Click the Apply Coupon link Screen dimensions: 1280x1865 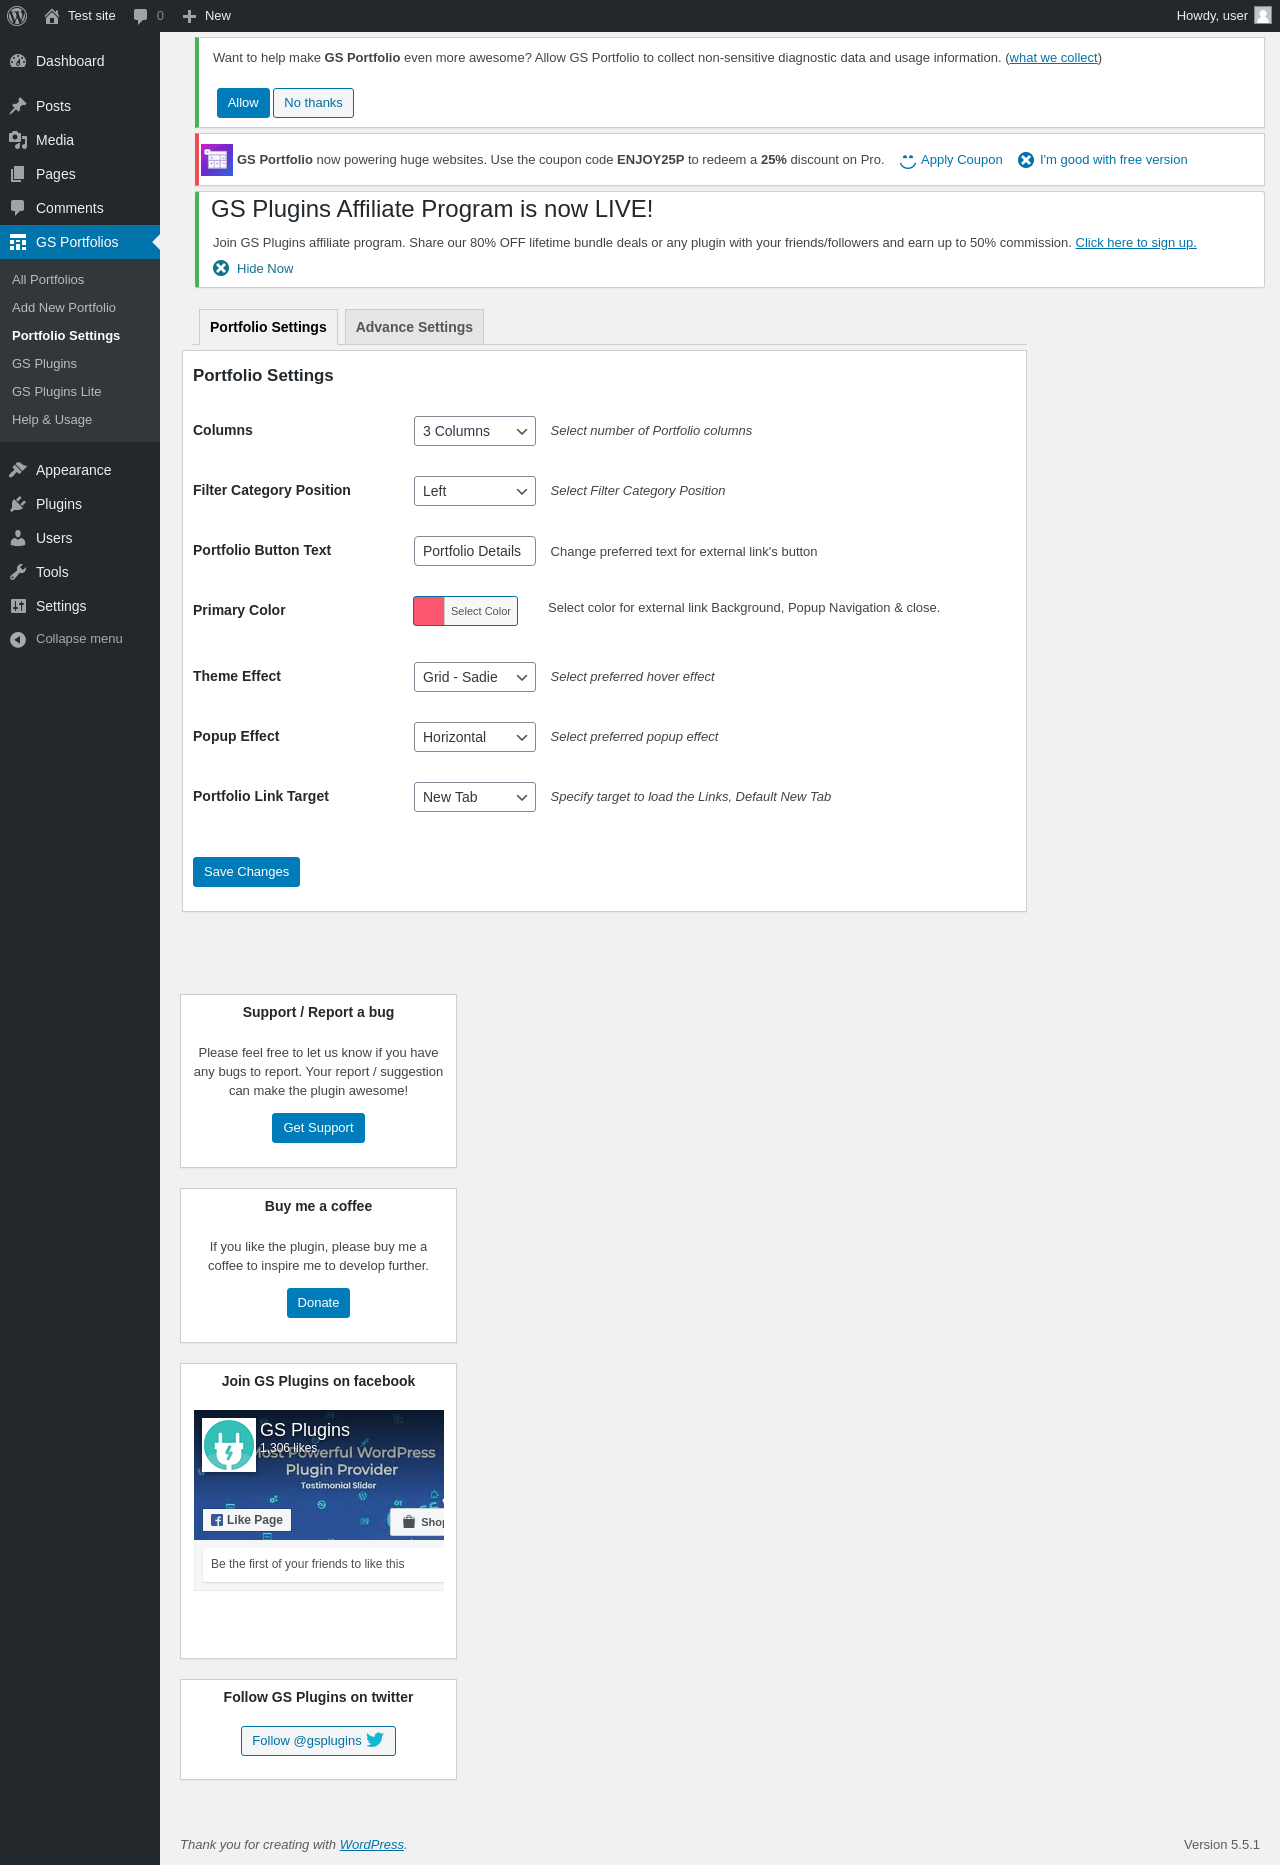961,160
